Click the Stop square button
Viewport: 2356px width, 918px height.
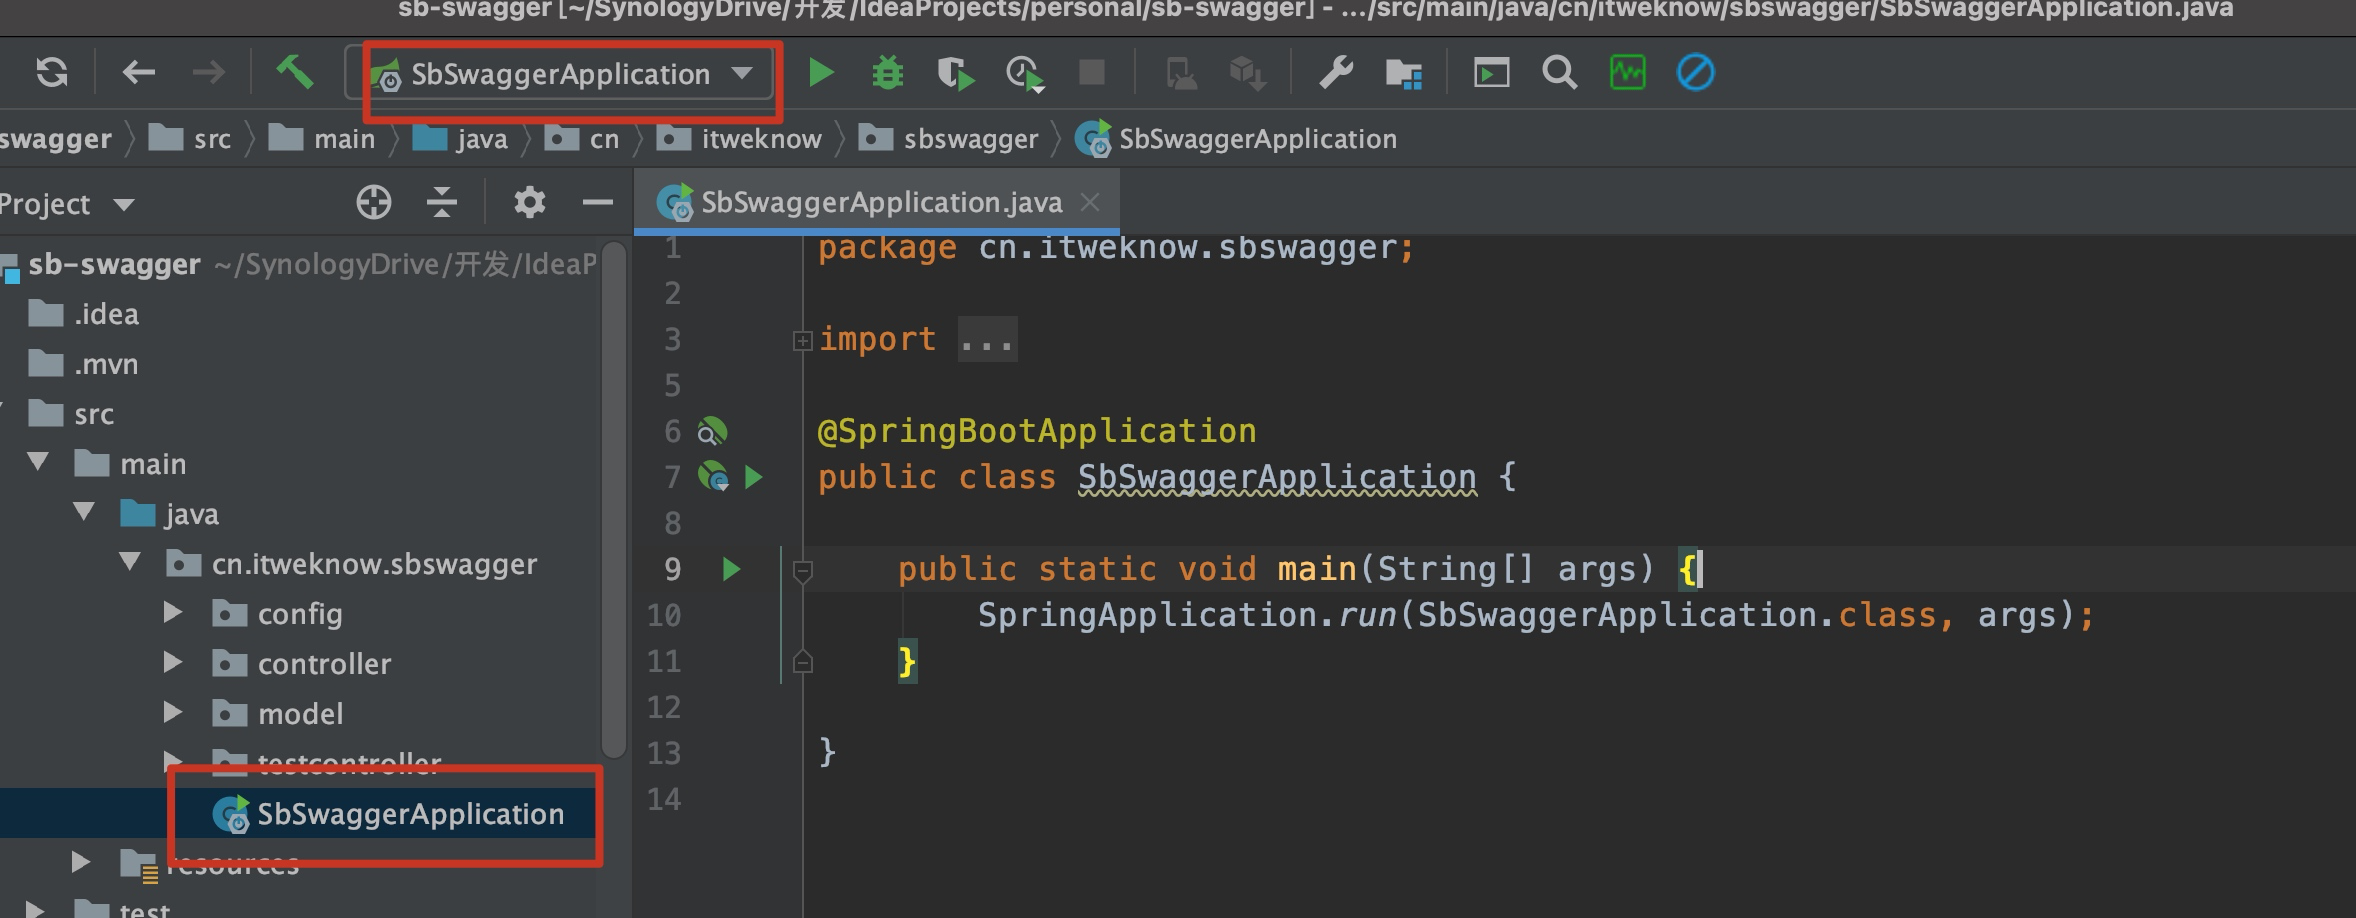coord(1091,72)
